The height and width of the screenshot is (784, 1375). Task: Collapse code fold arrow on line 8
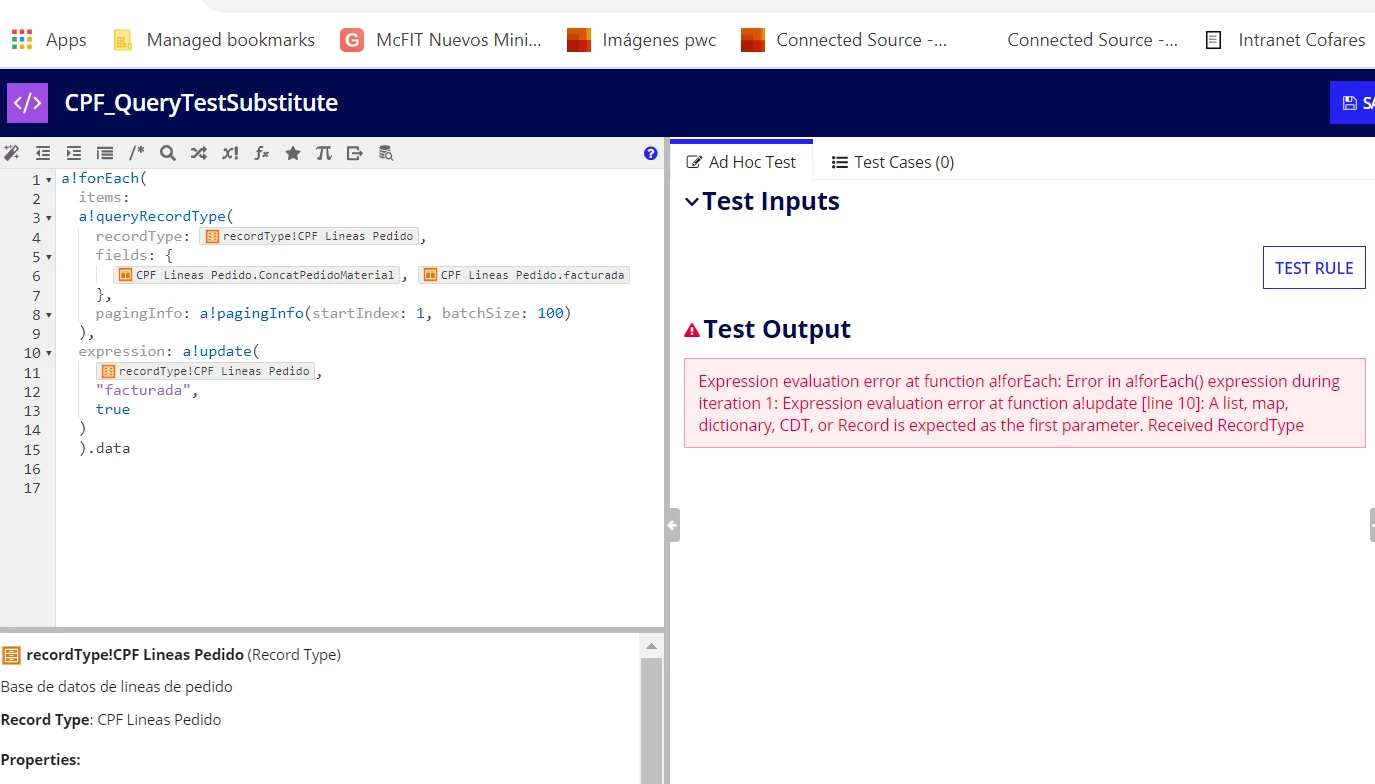coord(49,315)
